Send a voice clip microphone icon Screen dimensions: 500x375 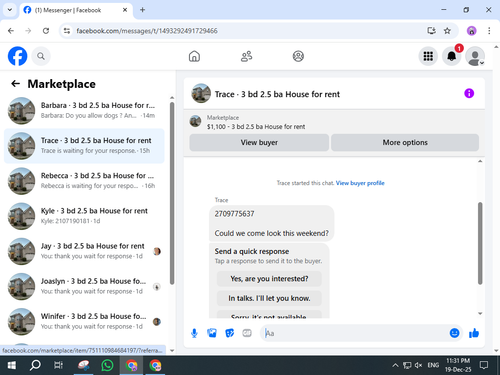[x=194, y=333]
